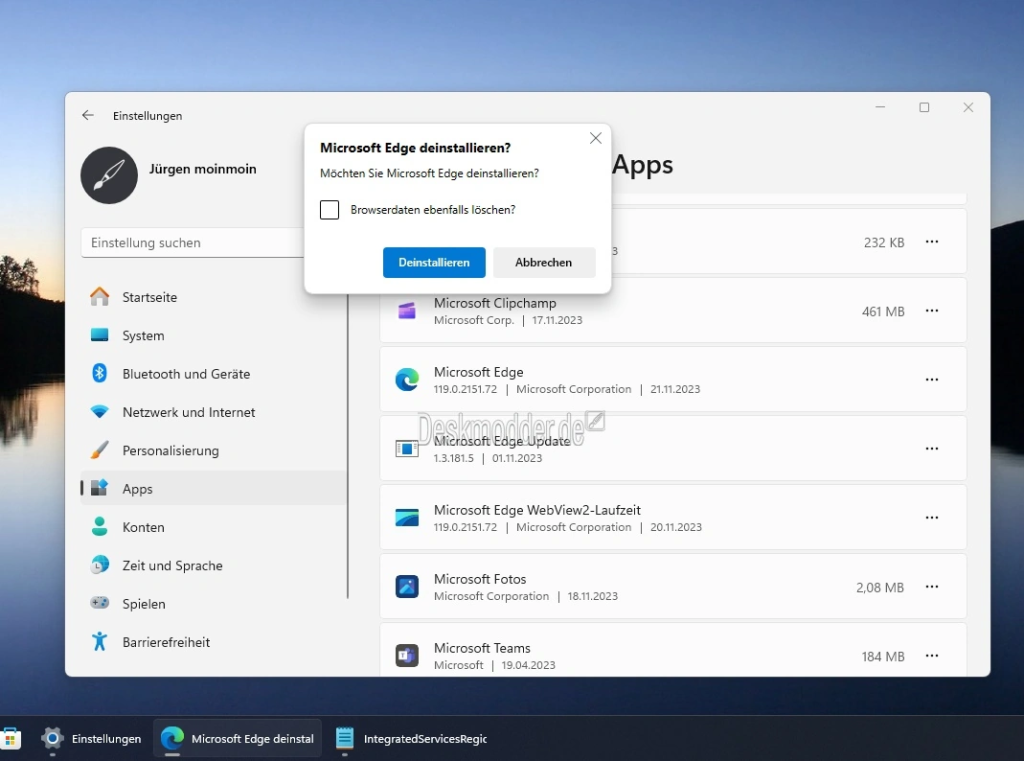Check the Browserdaten ebenfalls löschen checkbox
The height and width of the screenshot is (761, 1024).
point(329,210)
